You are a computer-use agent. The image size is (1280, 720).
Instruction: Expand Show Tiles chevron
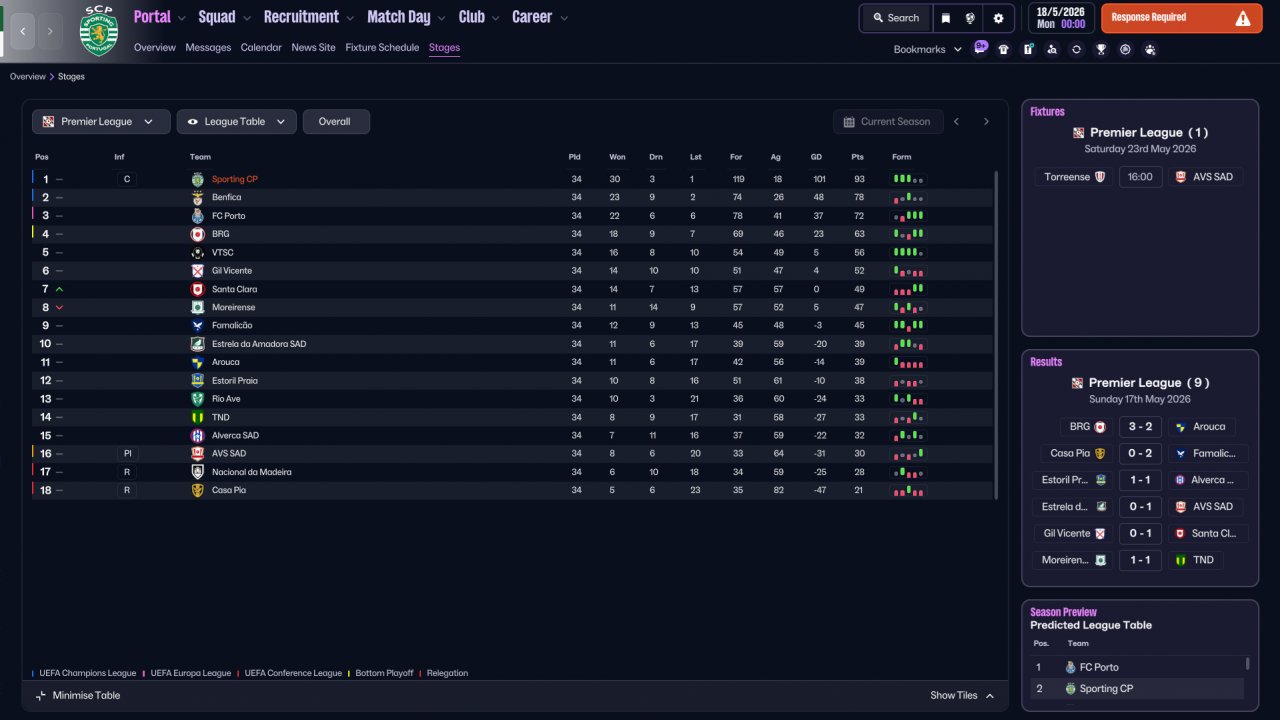pos(990,696)
